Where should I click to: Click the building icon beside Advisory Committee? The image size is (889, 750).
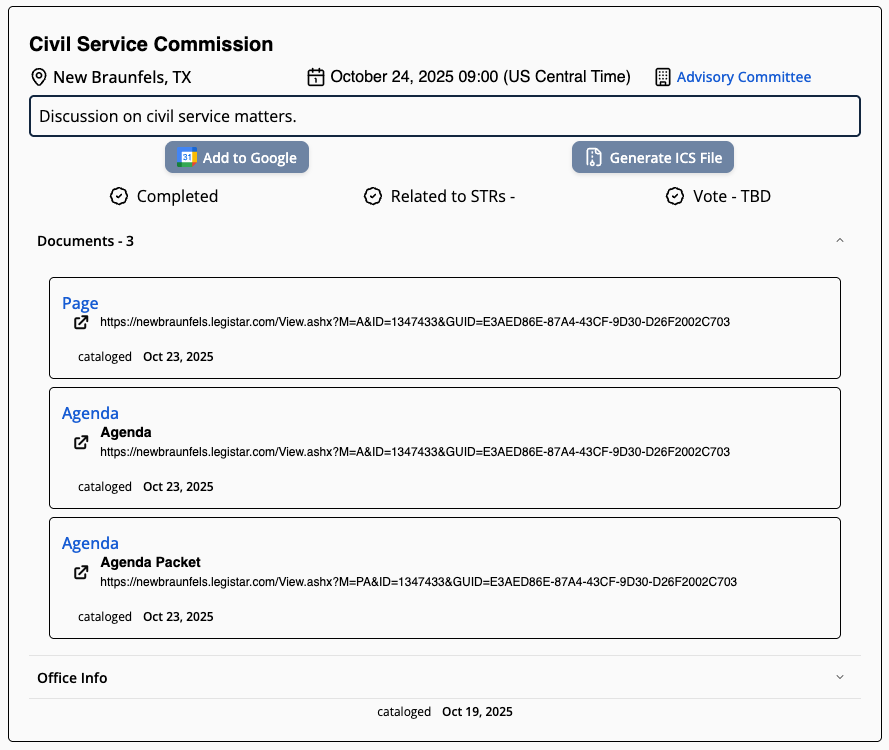point(663,77)
